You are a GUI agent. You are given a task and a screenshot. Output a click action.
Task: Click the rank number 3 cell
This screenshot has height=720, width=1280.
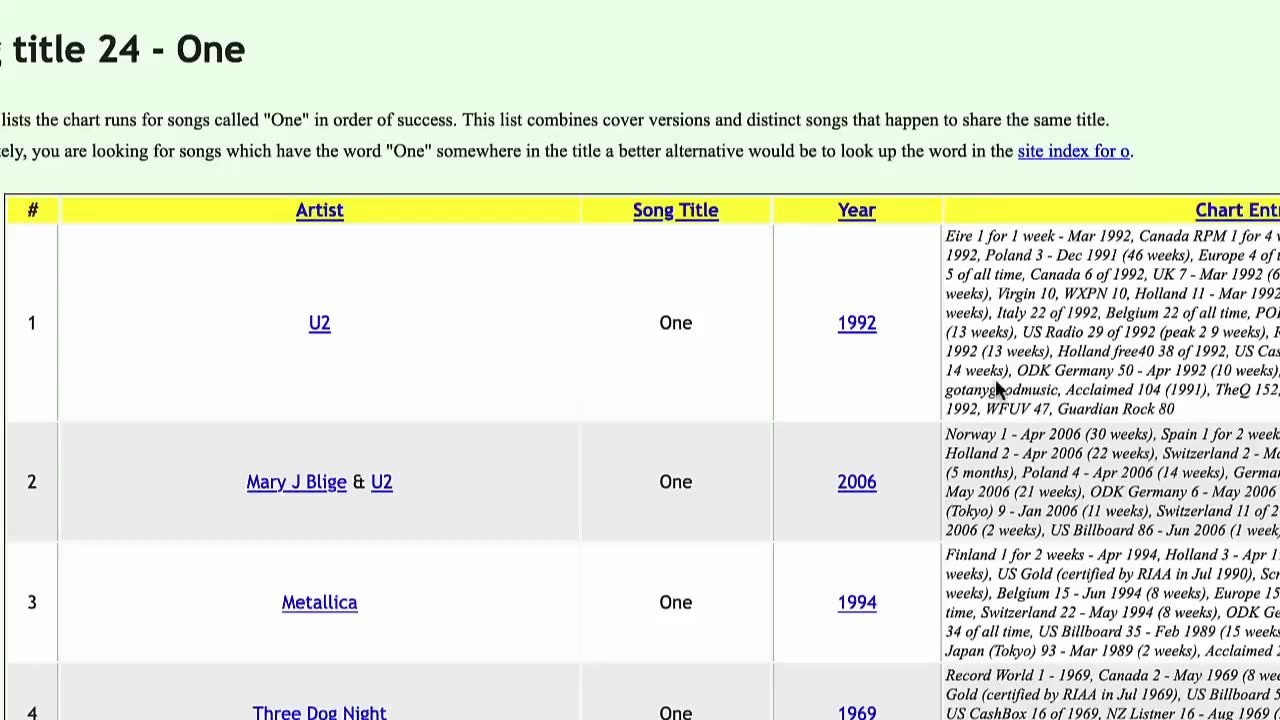pos(31,602)
